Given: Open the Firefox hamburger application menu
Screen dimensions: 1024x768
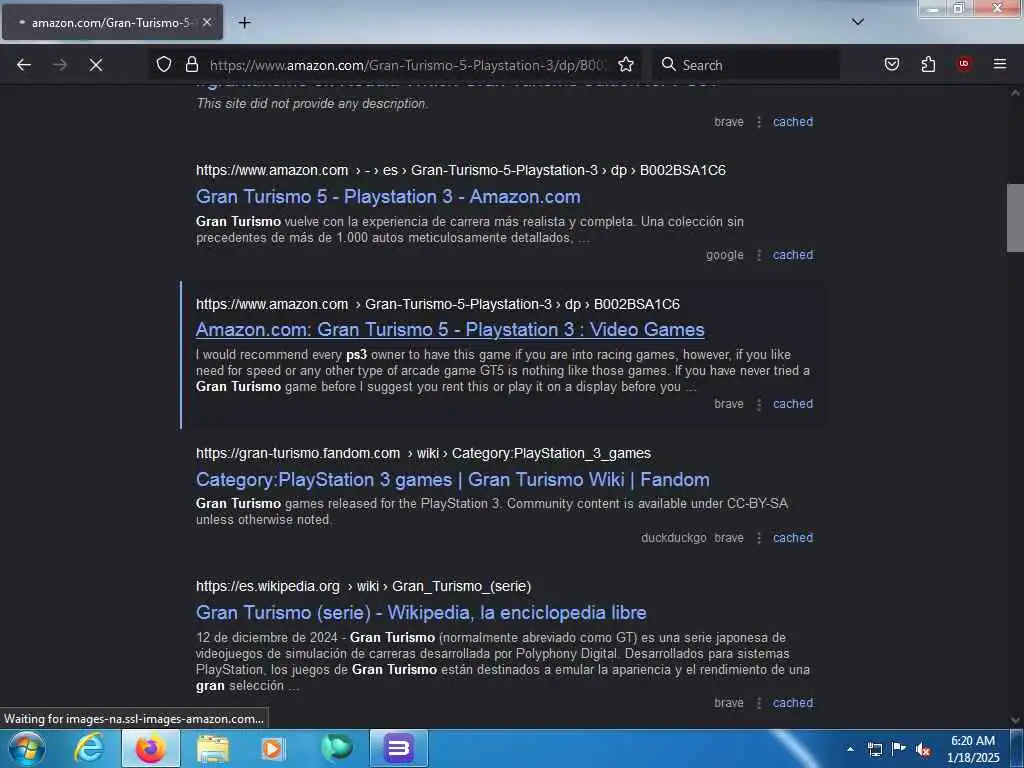Looking at the screenshot, I should pos(1000,64).
